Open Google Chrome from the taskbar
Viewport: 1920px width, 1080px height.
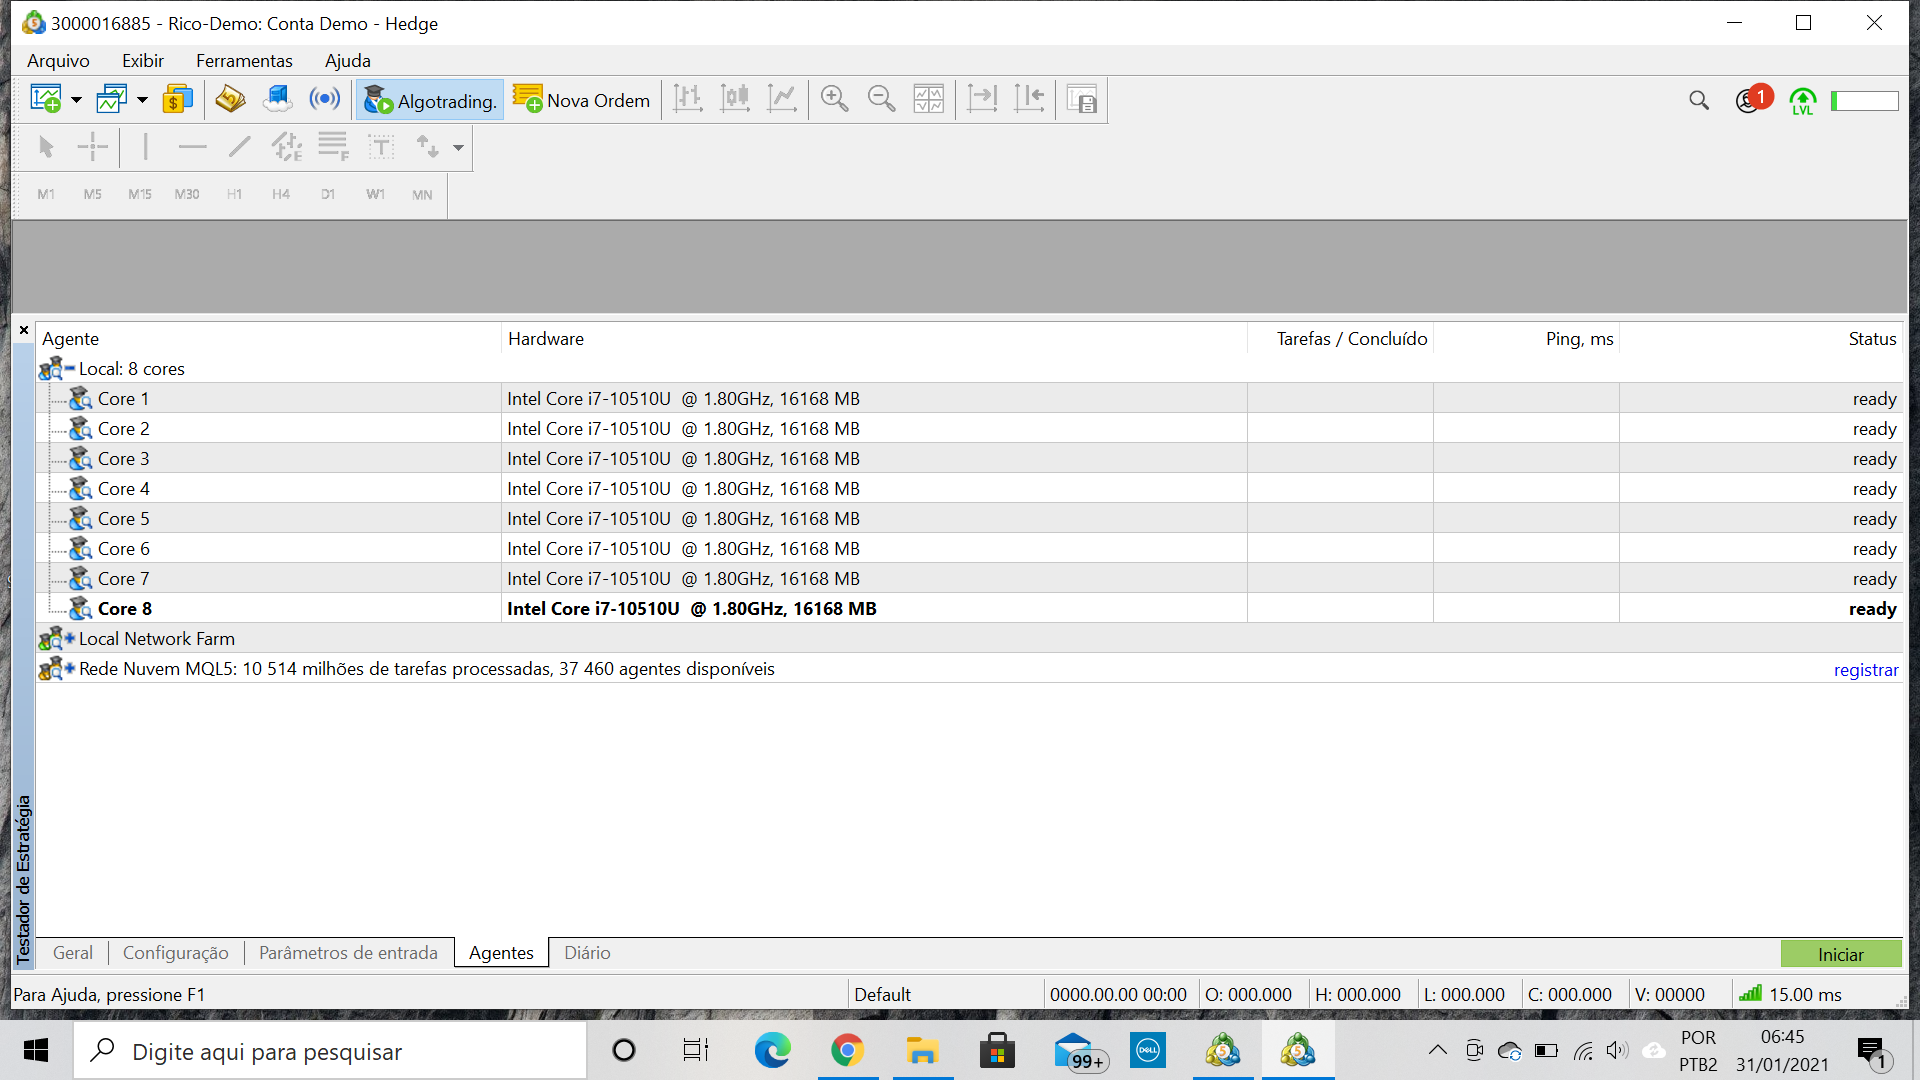[x=847, y=1050]
